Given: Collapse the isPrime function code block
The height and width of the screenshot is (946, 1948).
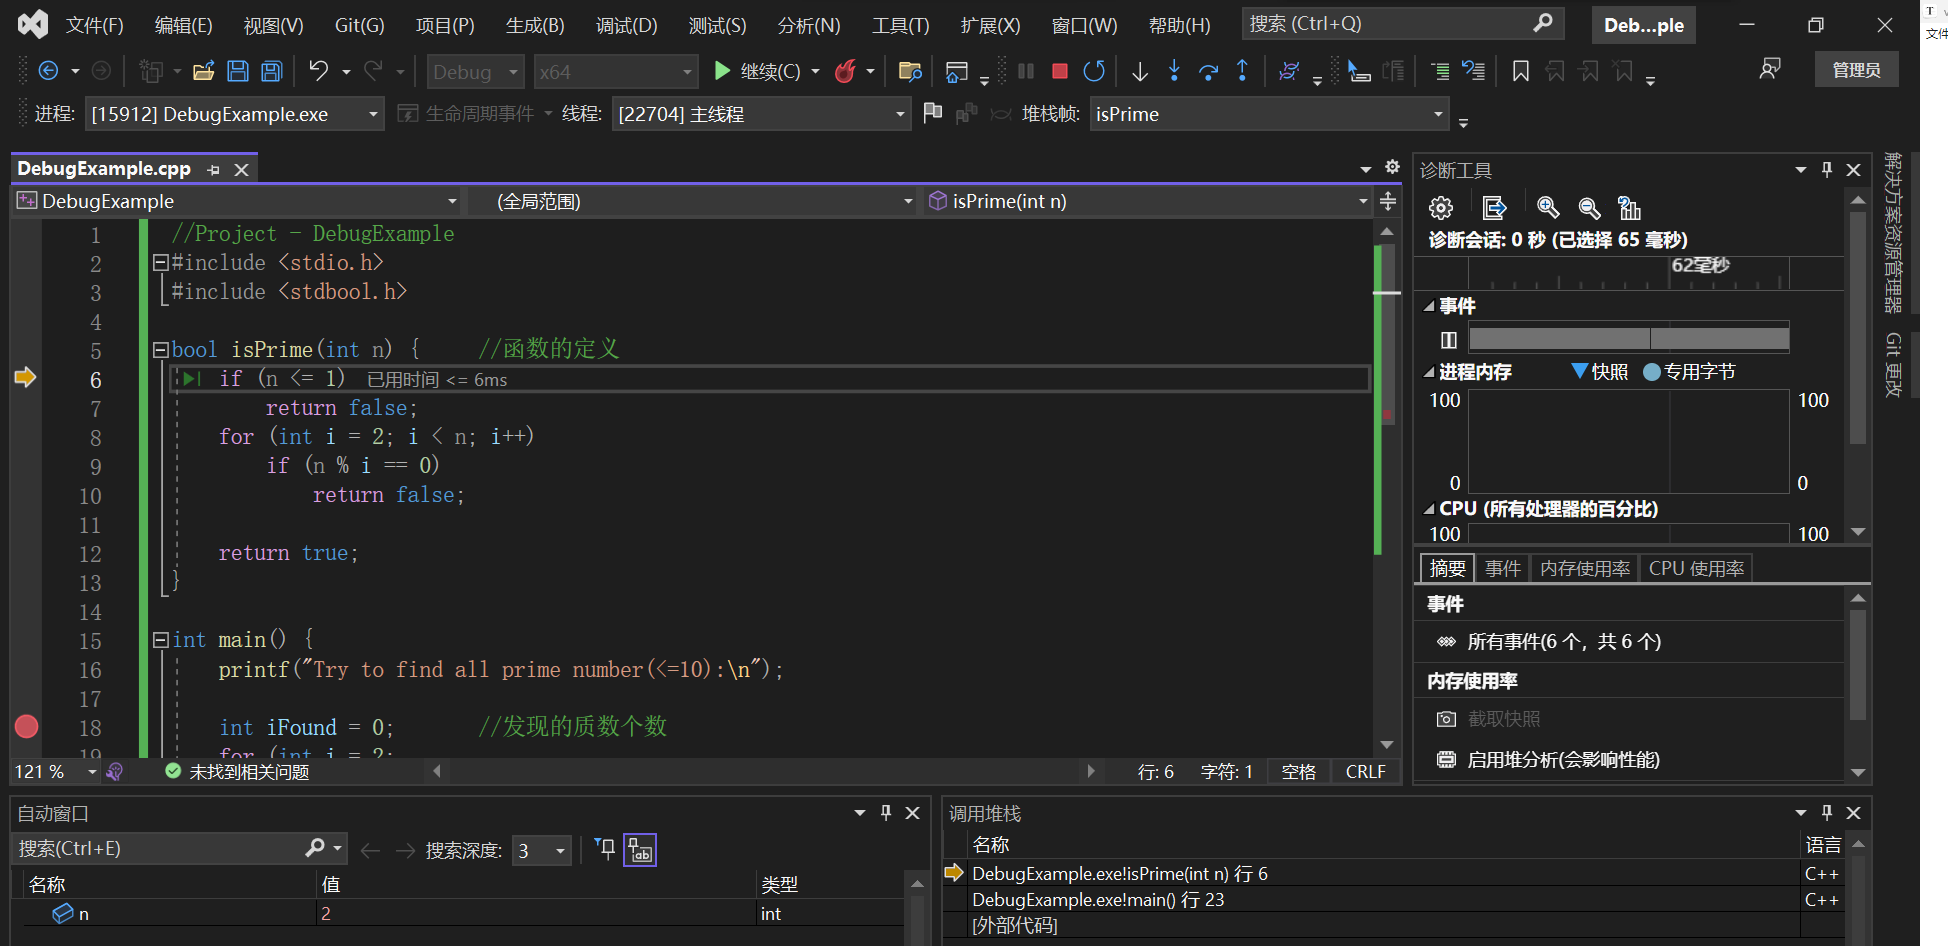Looking at the screenshot, I should click(160, 350).
